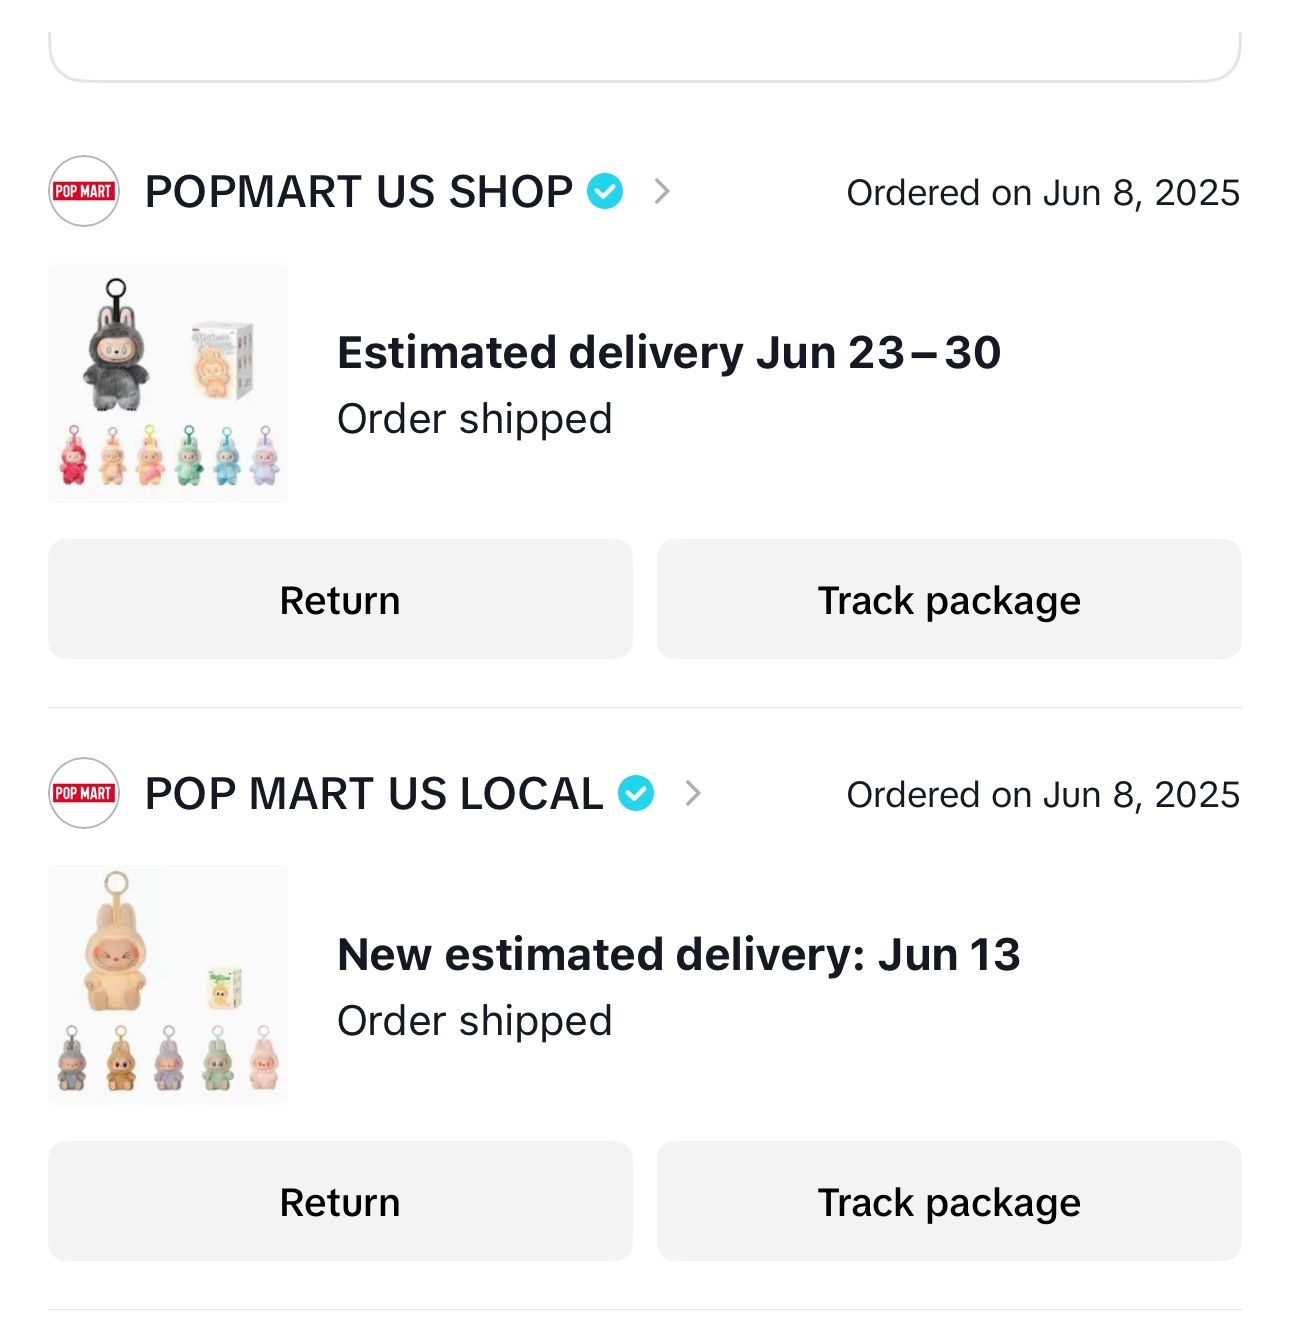Tap second order's 'Ordered on Jun 8, 2025' text
Viewport: 1290px width, 1342px height.
coord(1043,794)
